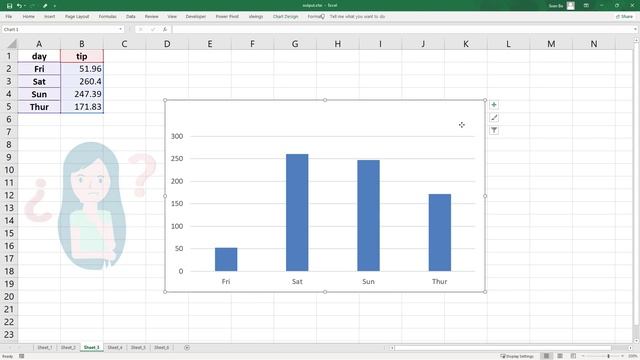This screenshot has width=640, height=360.
Task: Select column N header
Action: (593, 44)
